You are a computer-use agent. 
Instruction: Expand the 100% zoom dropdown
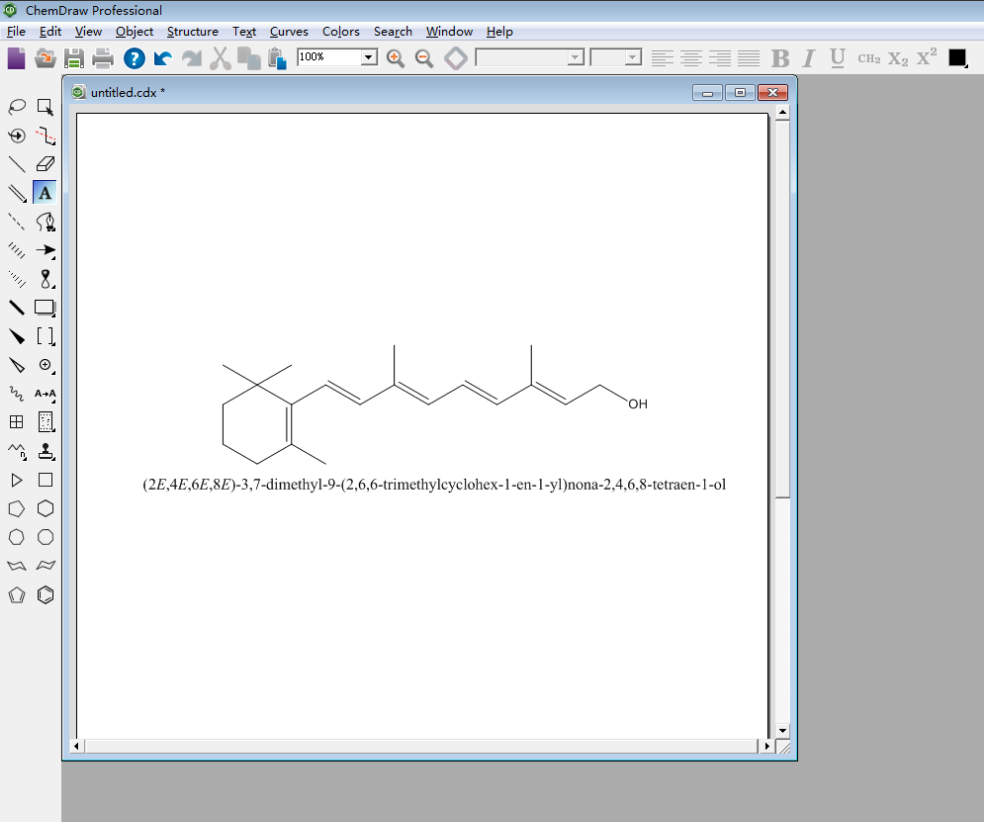point(369,57)
